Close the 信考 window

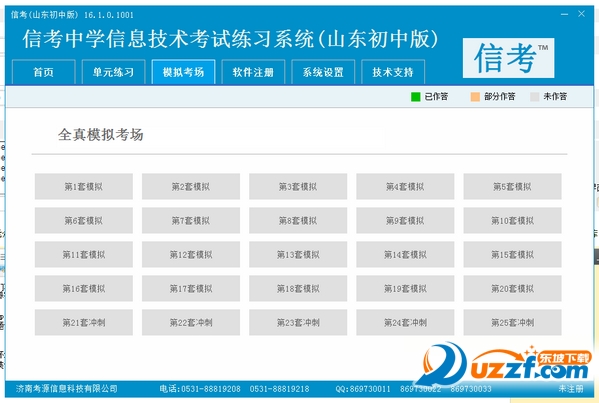pos(581,14)
